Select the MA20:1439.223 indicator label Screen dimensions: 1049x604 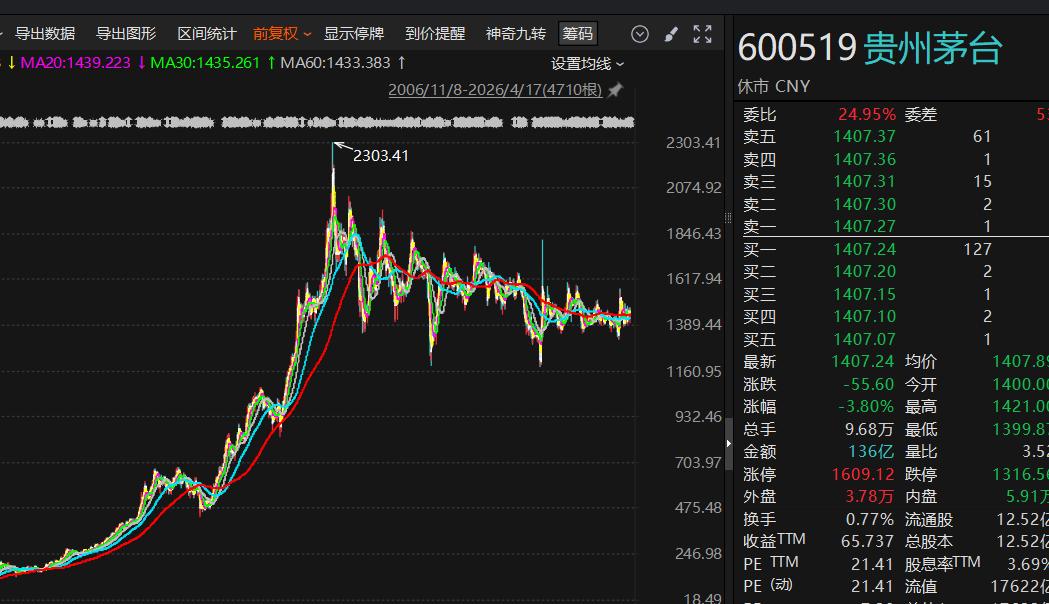click(76, 63)
